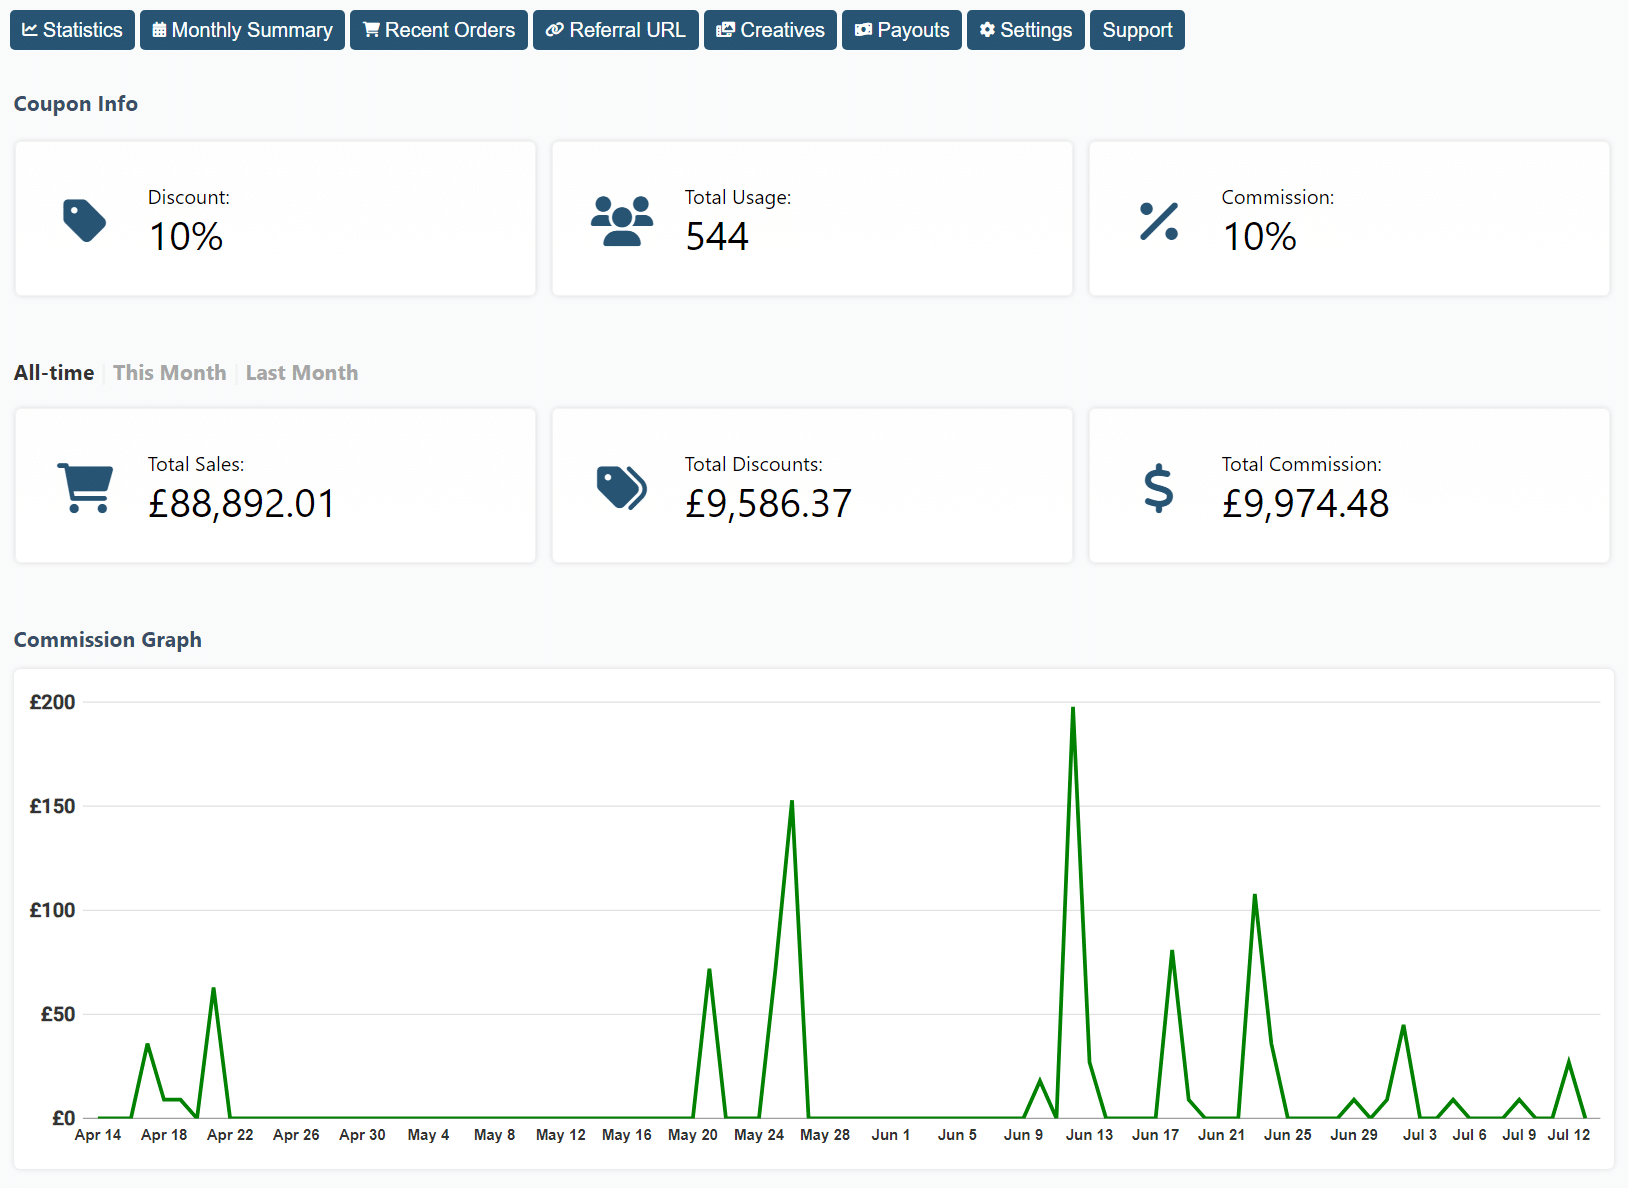Click the chart icon on Statistics button
The image size is (1628, 1188).
[x=29, y=29]
